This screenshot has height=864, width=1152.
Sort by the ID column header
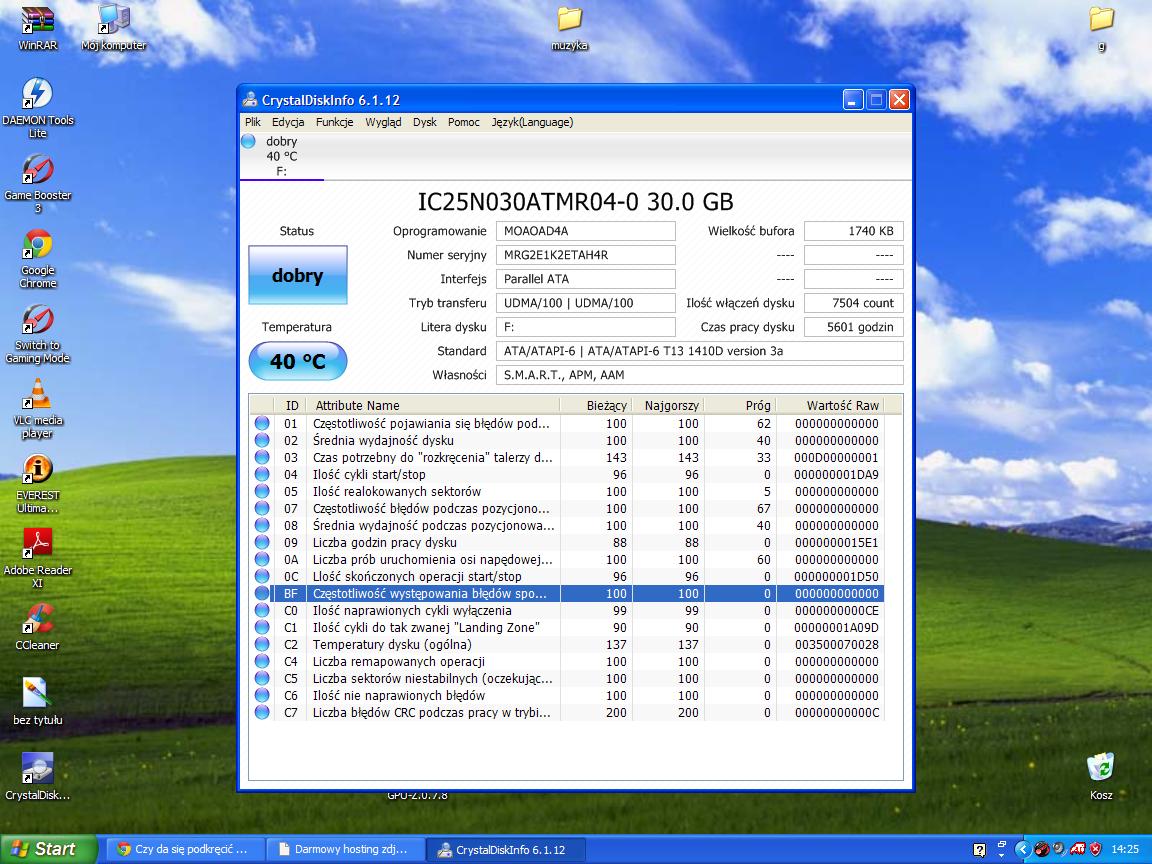coord(292,405)
